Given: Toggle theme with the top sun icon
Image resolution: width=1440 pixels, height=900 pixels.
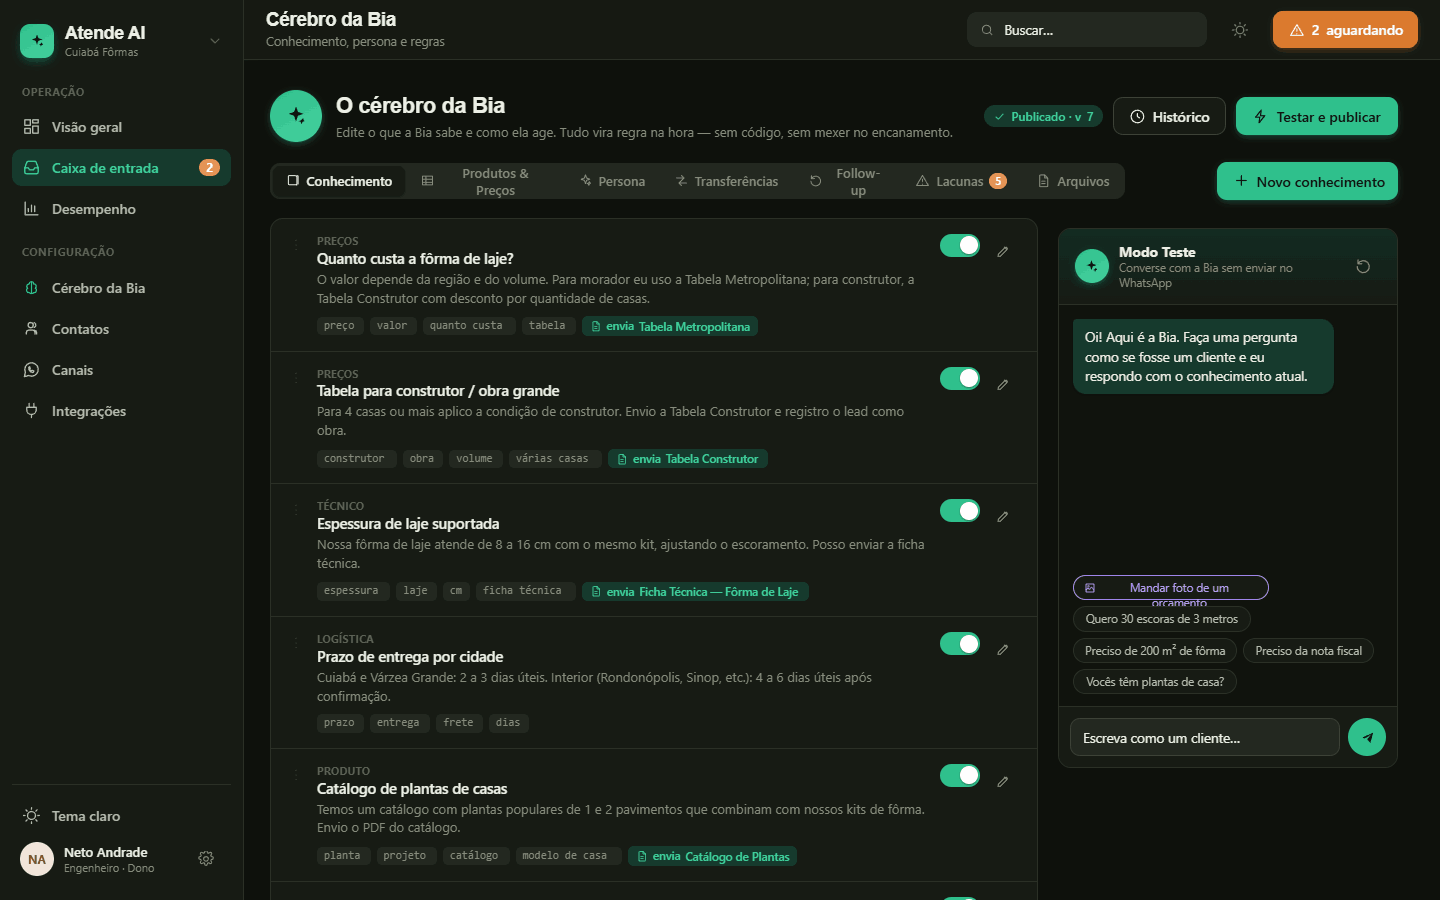Looking at the screenshot, I should (1240, 30).
